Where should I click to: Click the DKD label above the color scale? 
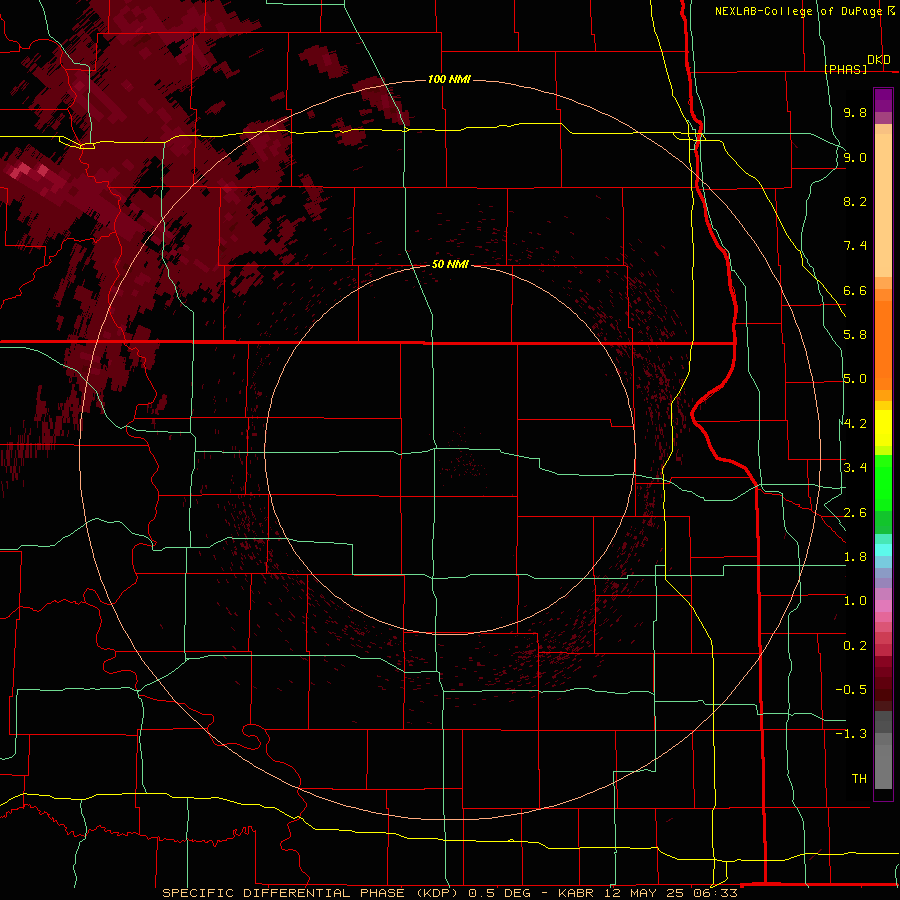click(879, 60)
